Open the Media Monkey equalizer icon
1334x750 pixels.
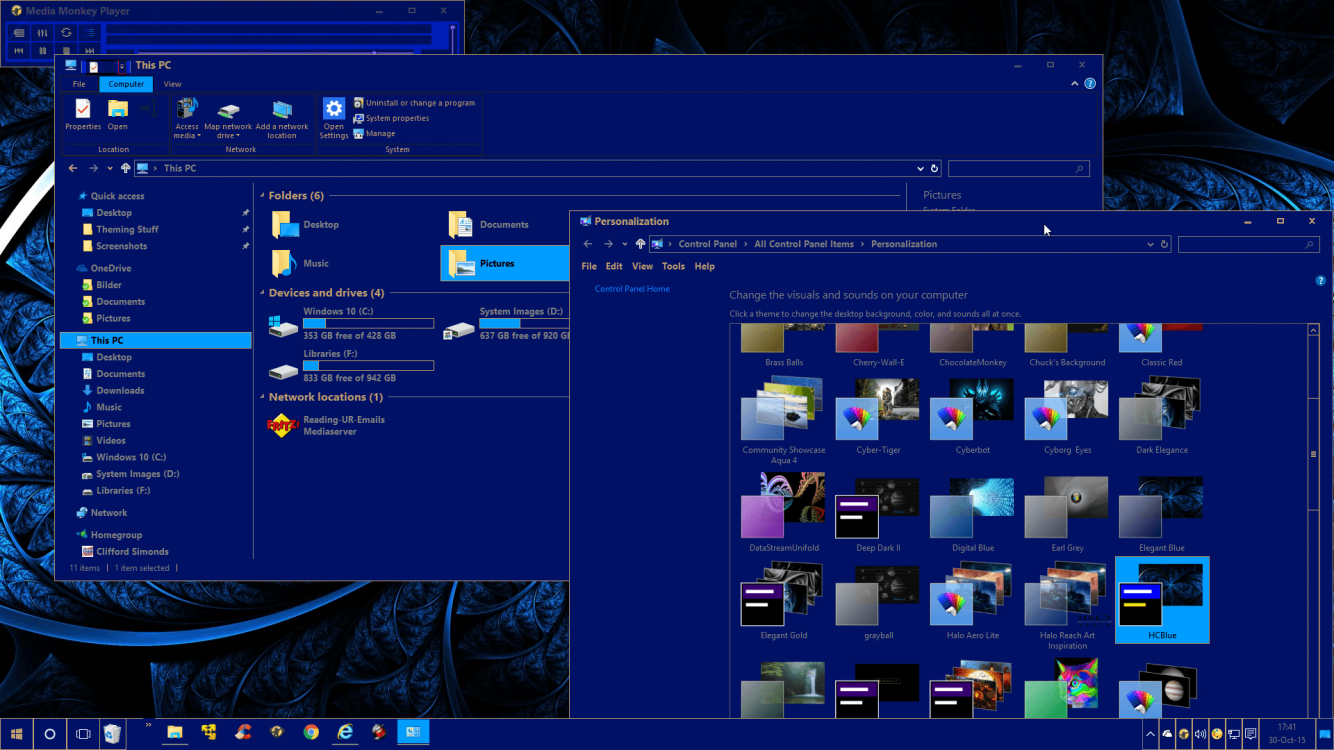(x=43, y=32)
